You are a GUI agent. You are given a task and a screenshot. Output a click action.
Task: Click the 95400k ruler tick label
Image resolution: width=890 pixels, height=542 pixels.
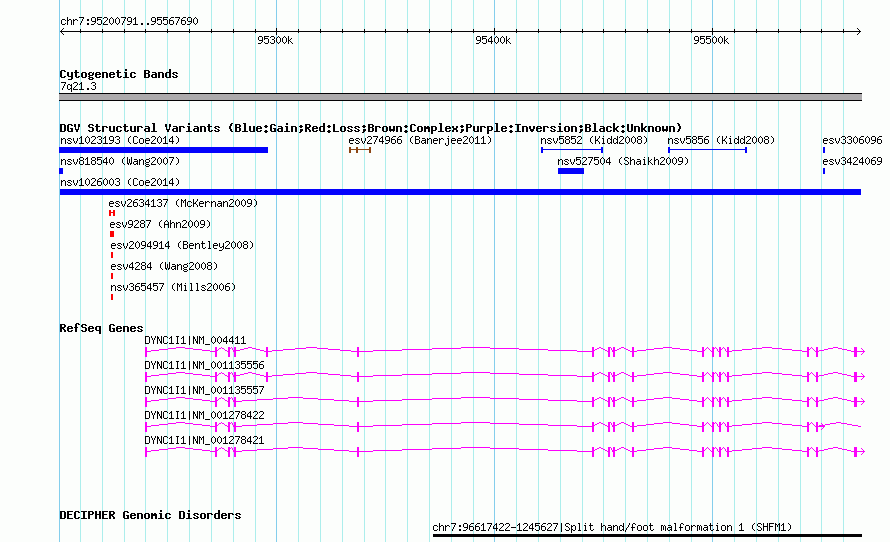pyautogui.click(x=493, y=40)
